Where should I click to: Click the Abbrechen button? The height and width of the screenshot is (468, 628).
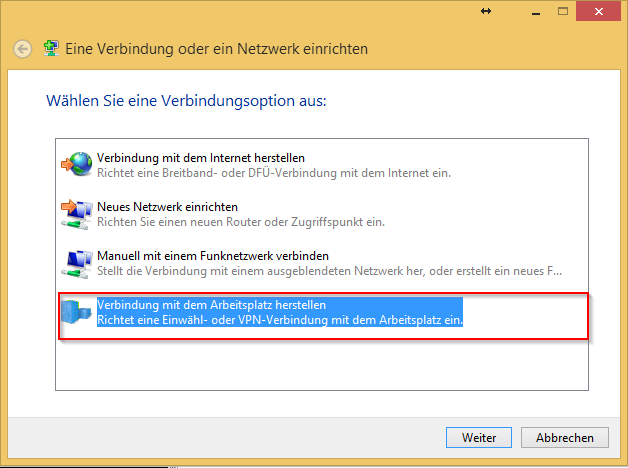pyautogui.click(x=565, y=438)
